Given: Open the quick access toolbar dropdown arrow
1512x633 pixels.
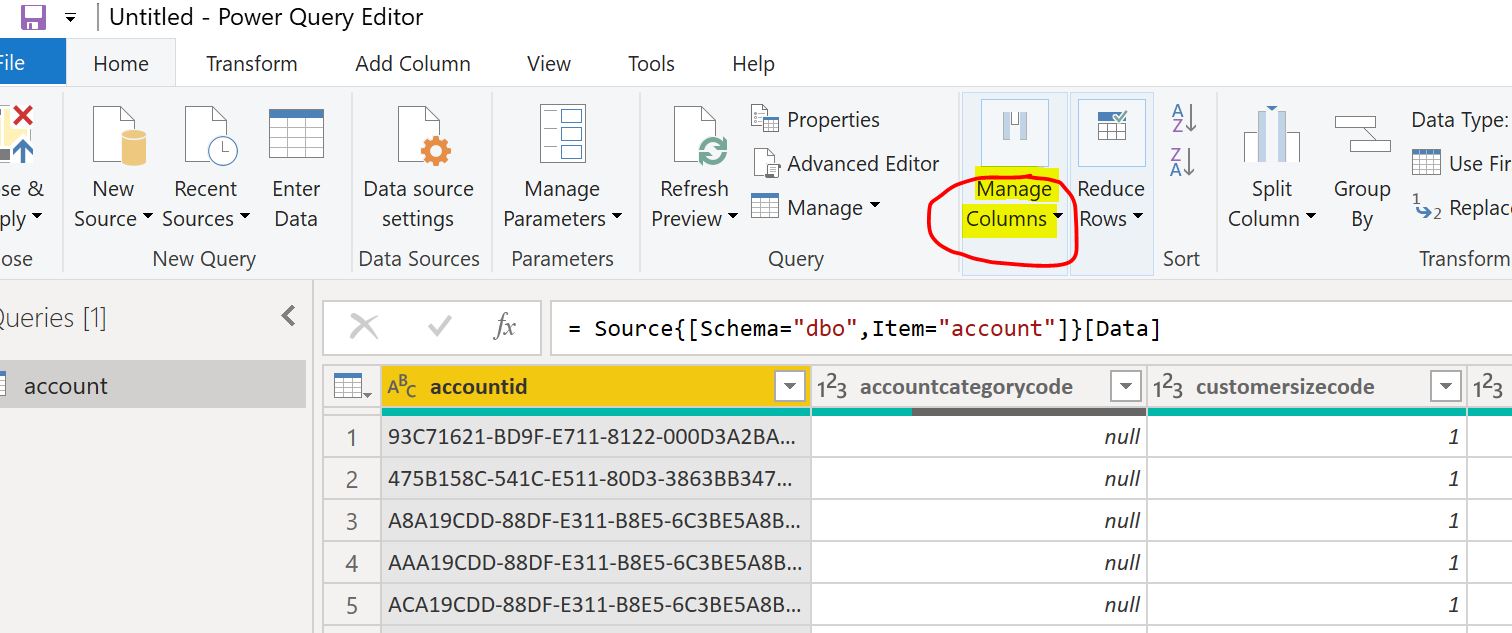Looking at the screenshot, I should tap(70, 18).
